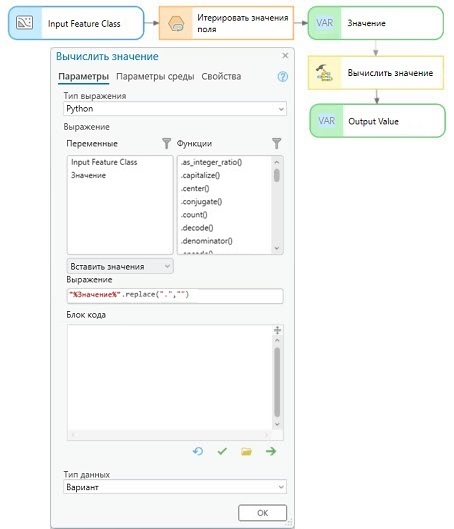Click the yellow folder import icon
The height and width of the screenshot is (529, 454).
[x=247, y=451]
